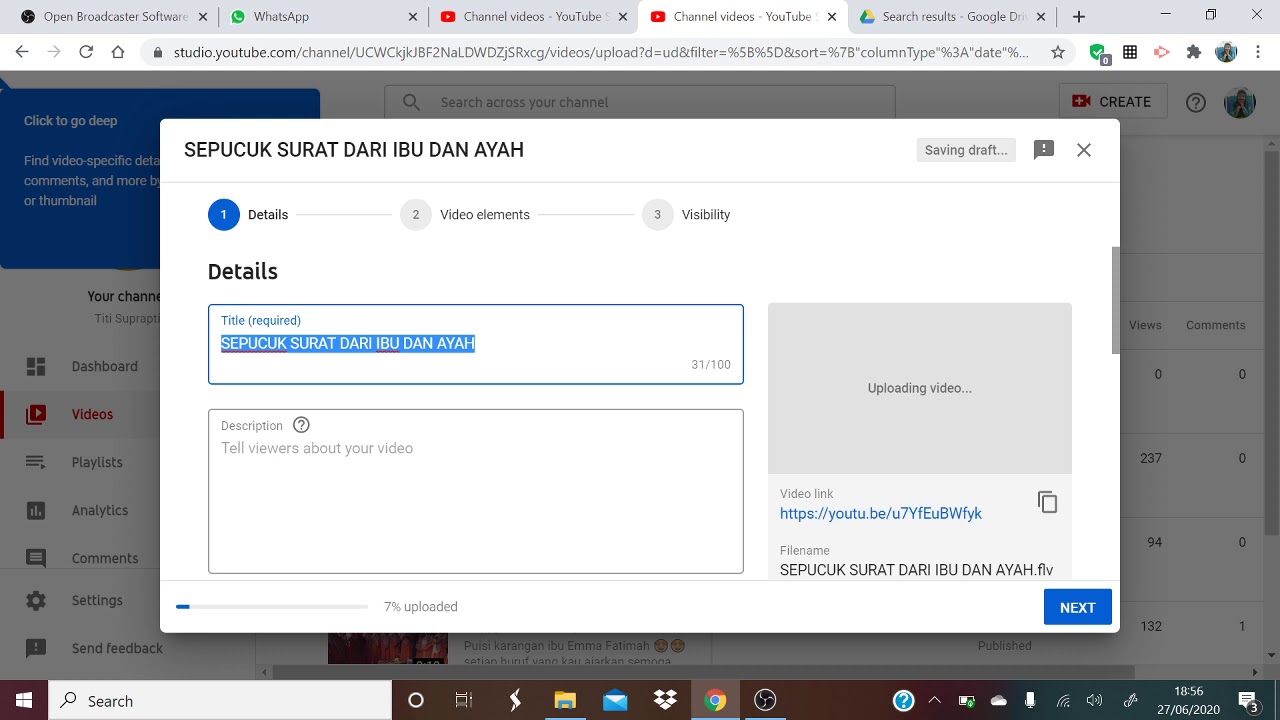Open Chrome extensions puzzle icon
1280x720 pixels.
(x=1193, y=53)
